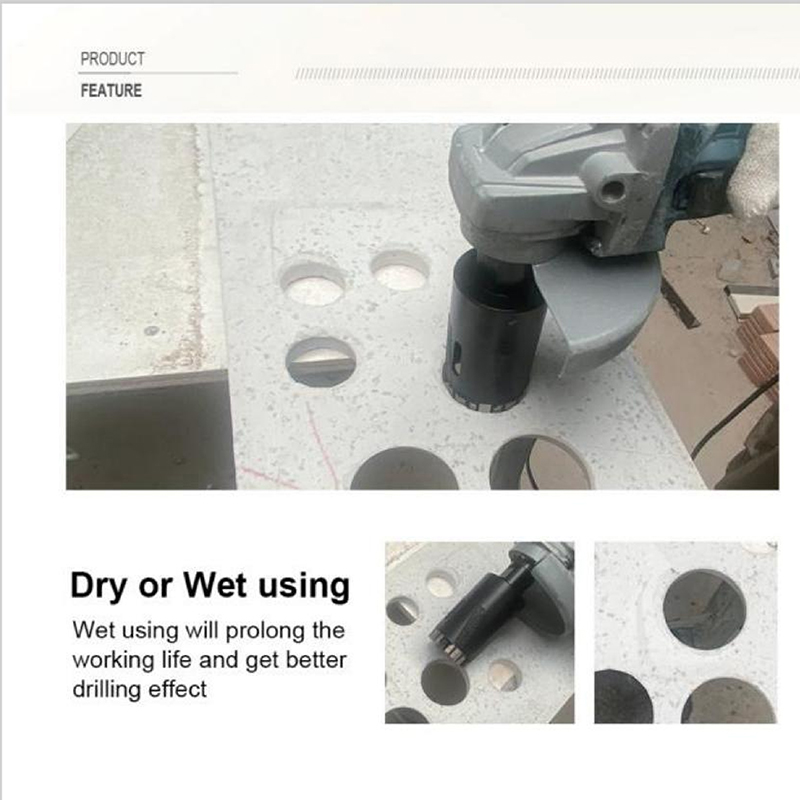Image resolution: width=800 pixels, height=800 pixels.
Task: Click the top left drilled hole
Action: 312,284
